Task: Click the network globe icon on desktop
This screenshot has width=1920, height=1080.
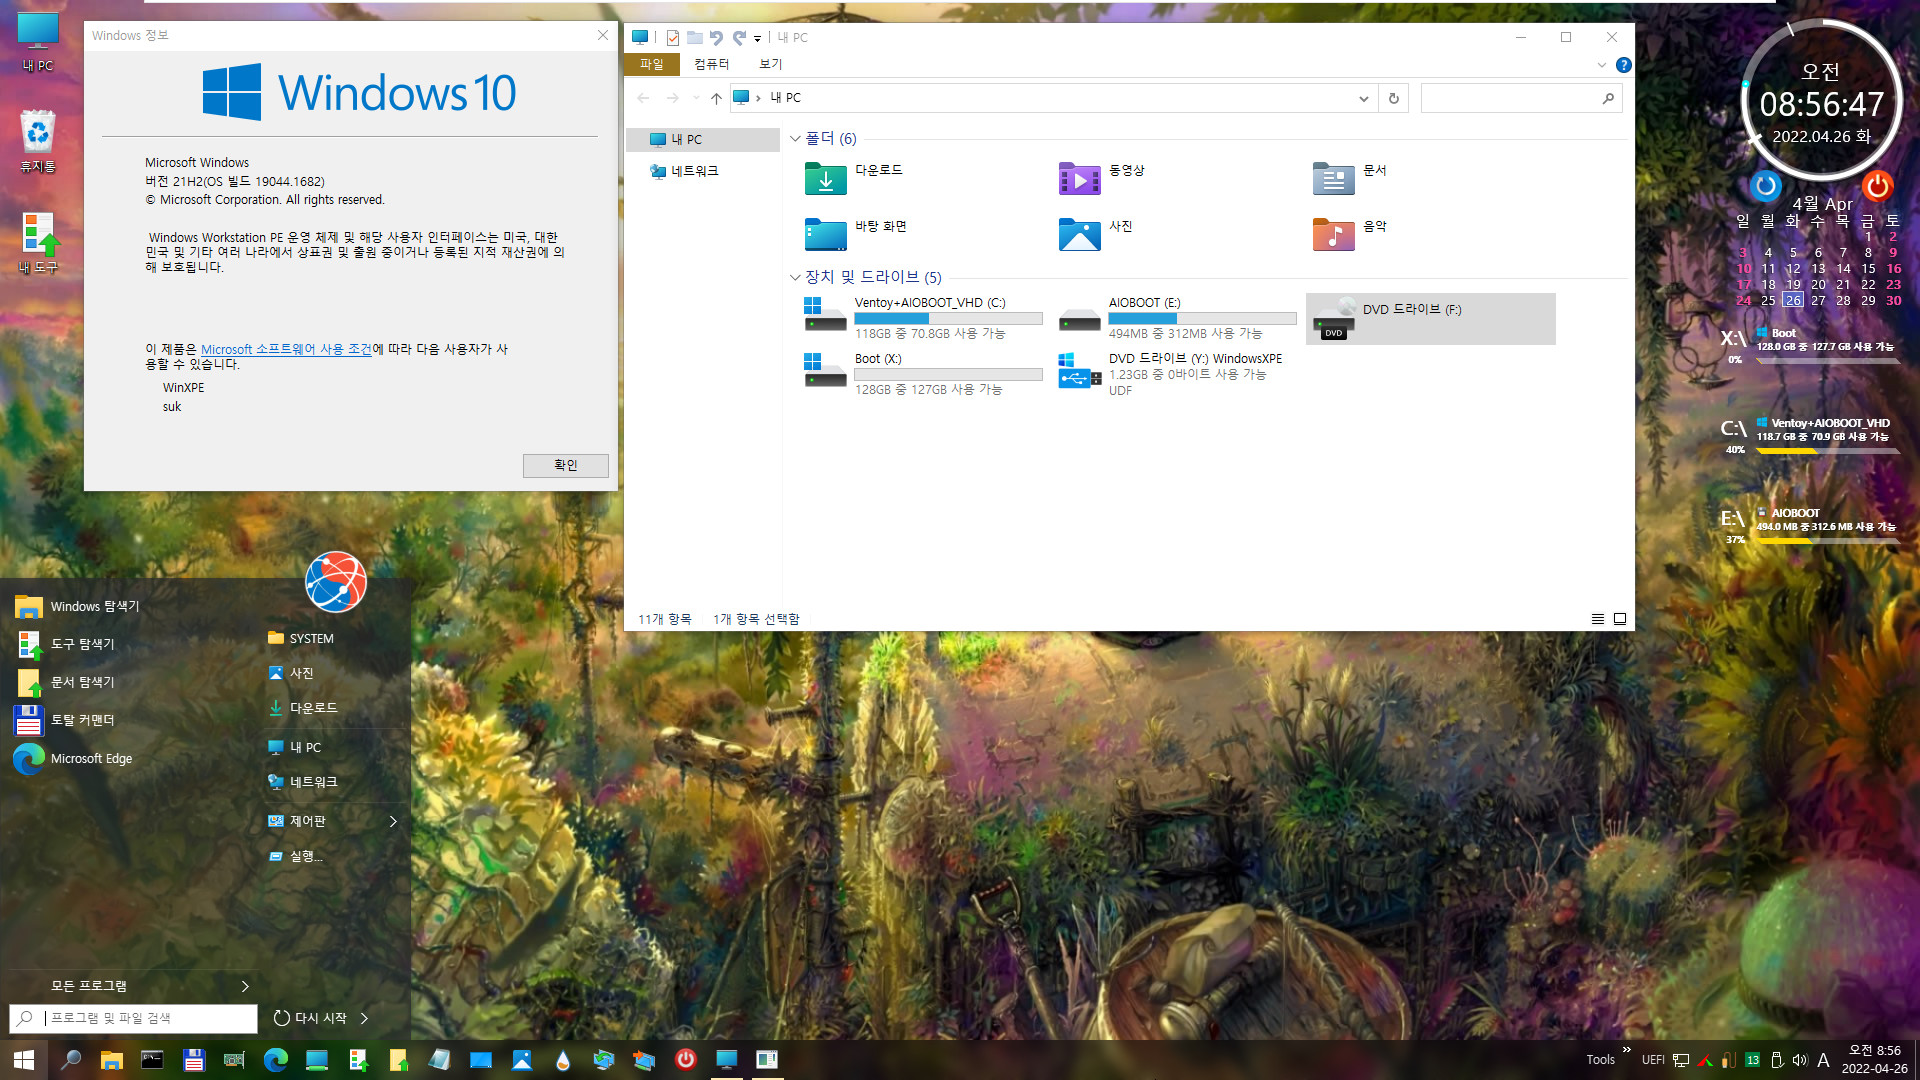Action: pos(336,583)
